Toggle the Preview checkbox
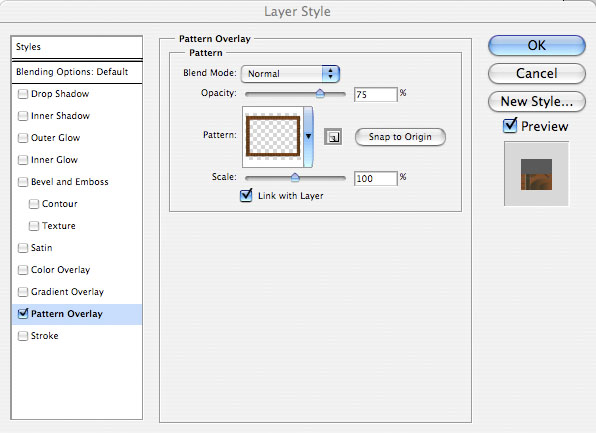This screenshot has width=596, height=433. pos(510,126)
